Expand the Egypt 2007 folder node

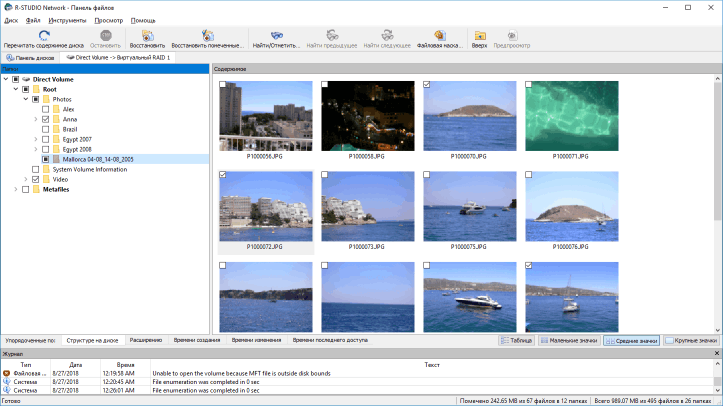[36, 139]
